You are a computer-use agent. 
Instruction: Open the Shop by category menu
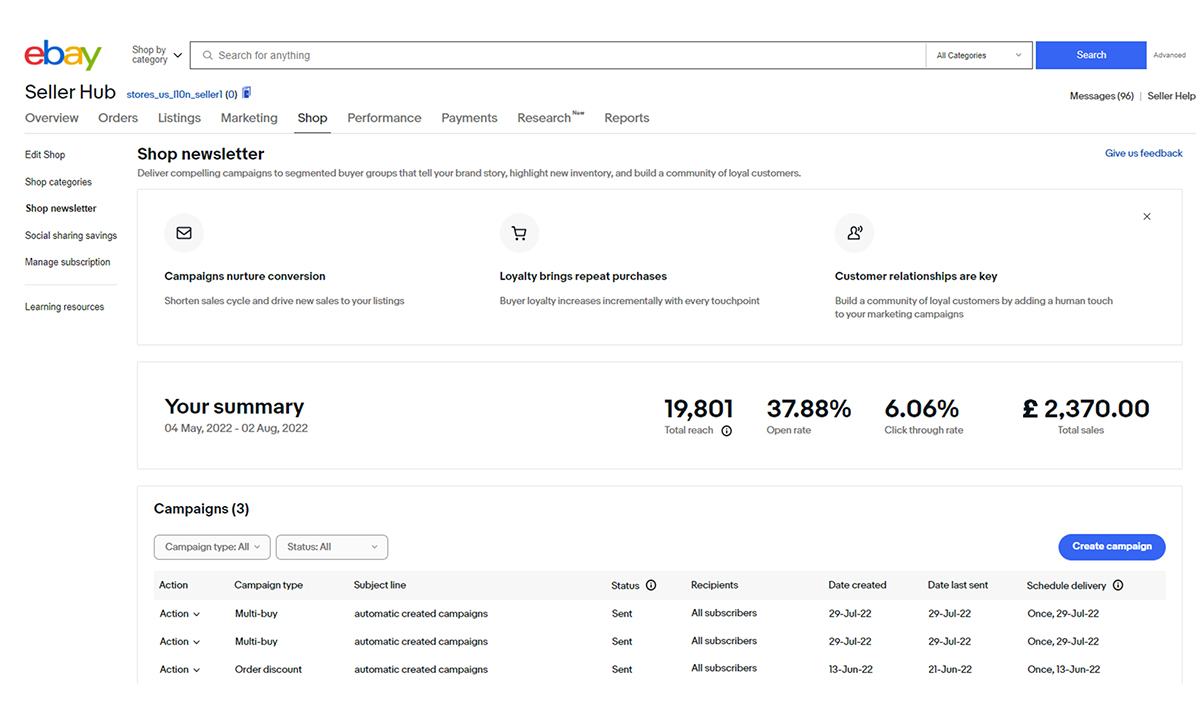pos(157,55)
